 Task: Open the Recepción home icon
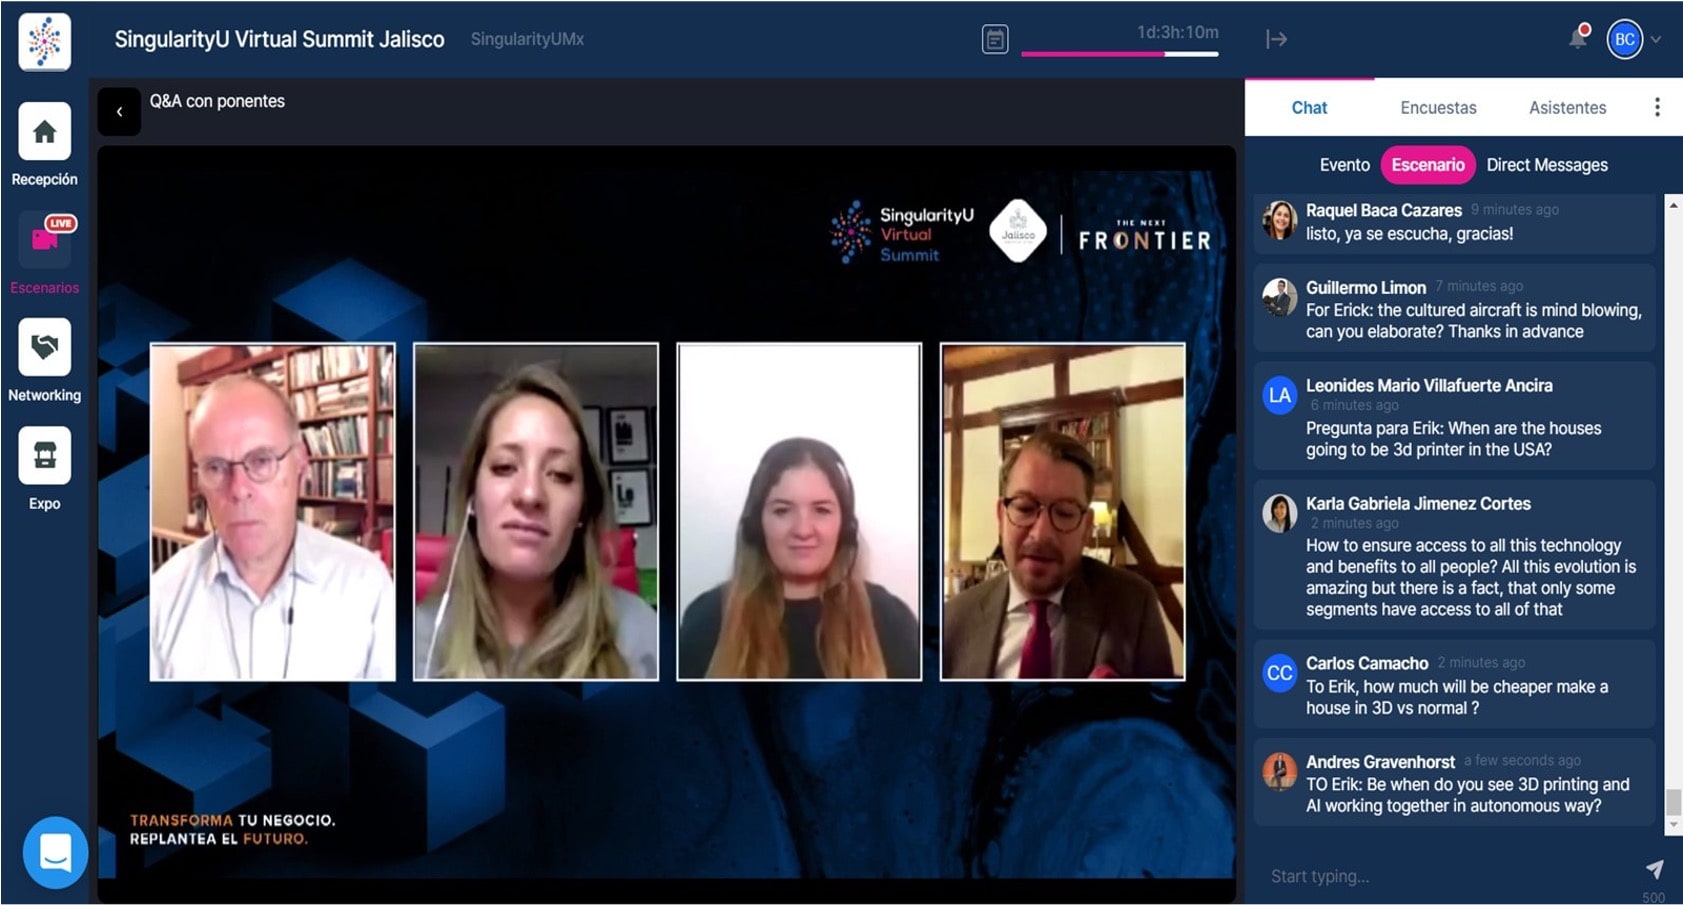click(x=44, y=132)
